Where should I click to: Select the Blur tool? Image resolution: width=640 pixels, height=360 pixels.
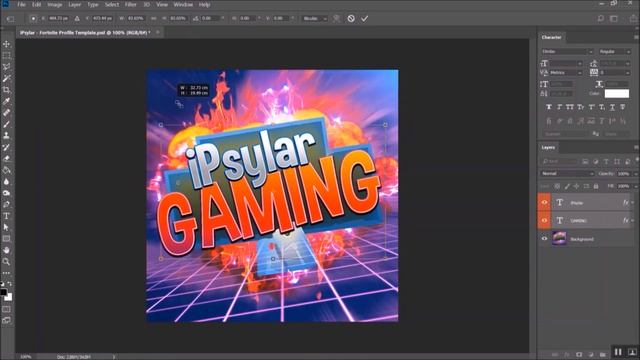(6, 181)
